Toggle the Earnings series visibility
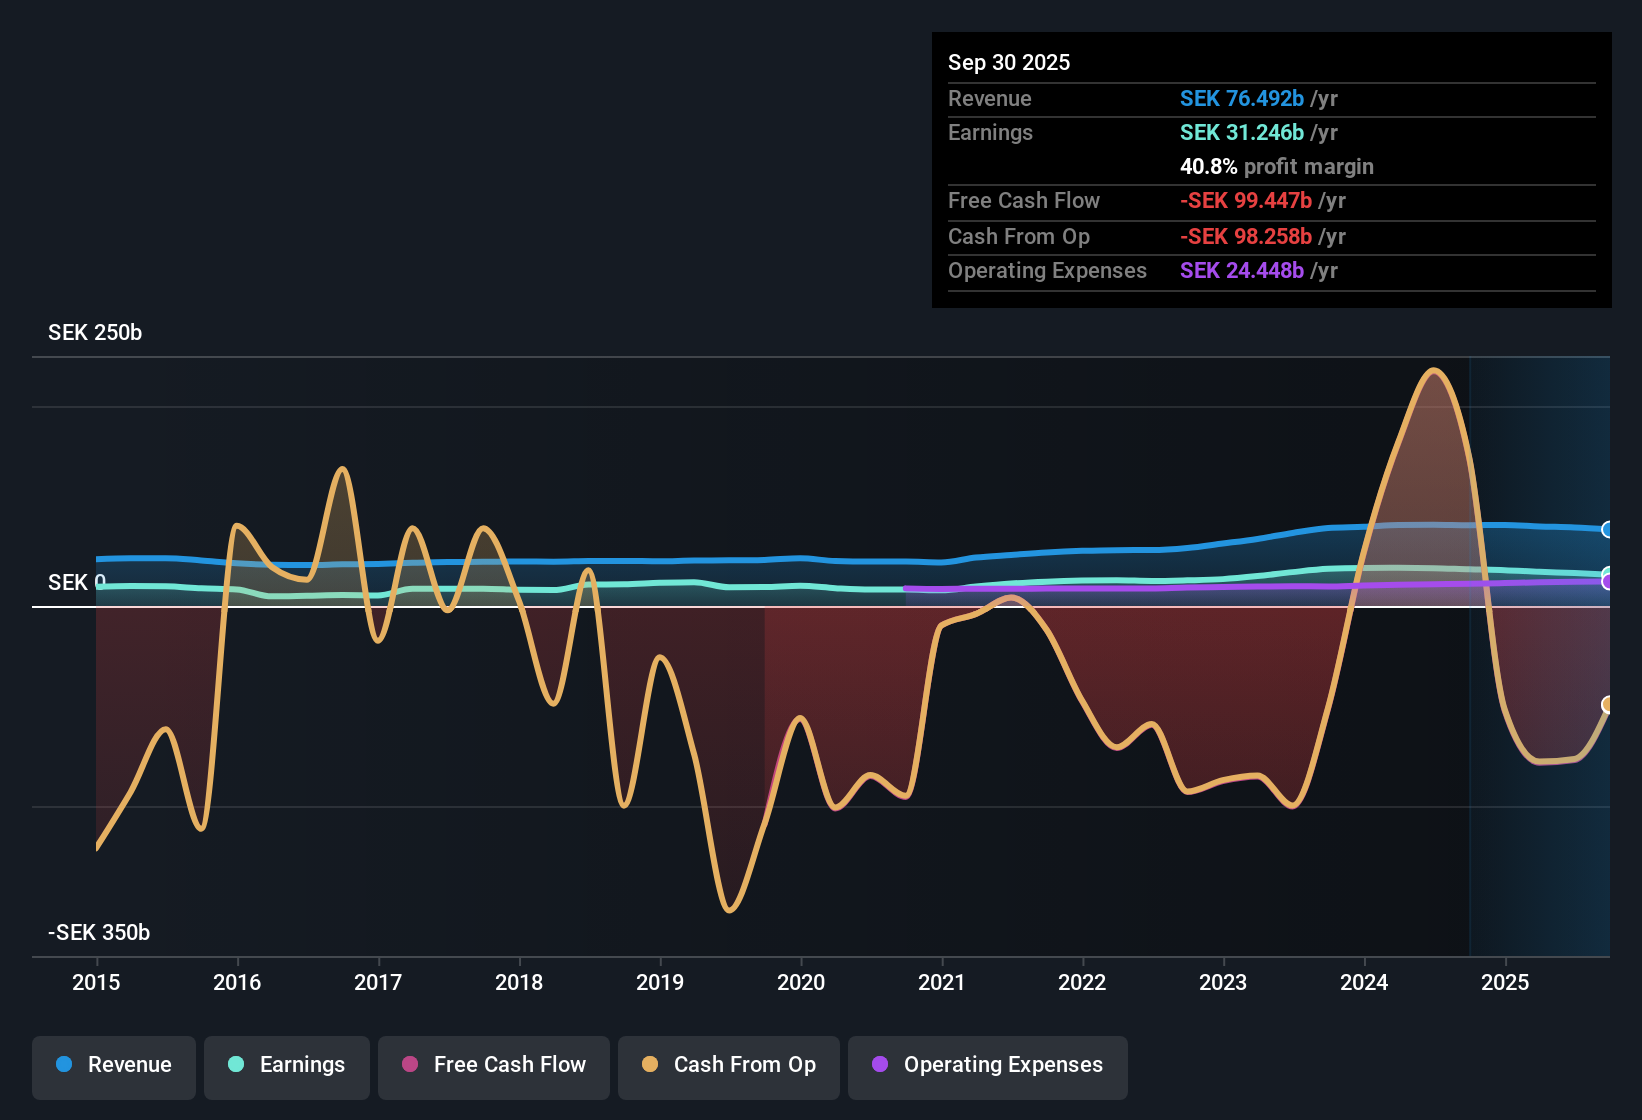The height and width of the screenshot is (1120, 1642). [x=287, y=1065]
